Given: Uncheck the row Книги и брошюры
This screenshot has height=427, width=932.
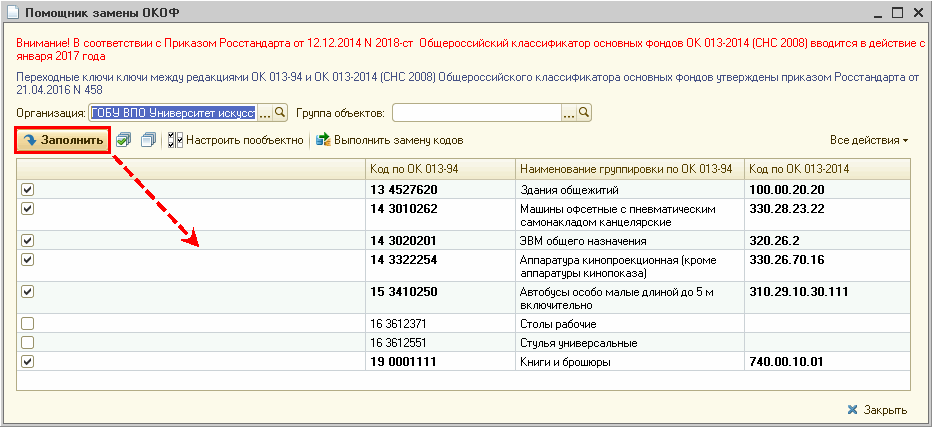Looking at the screenshot, I should 27,362.
